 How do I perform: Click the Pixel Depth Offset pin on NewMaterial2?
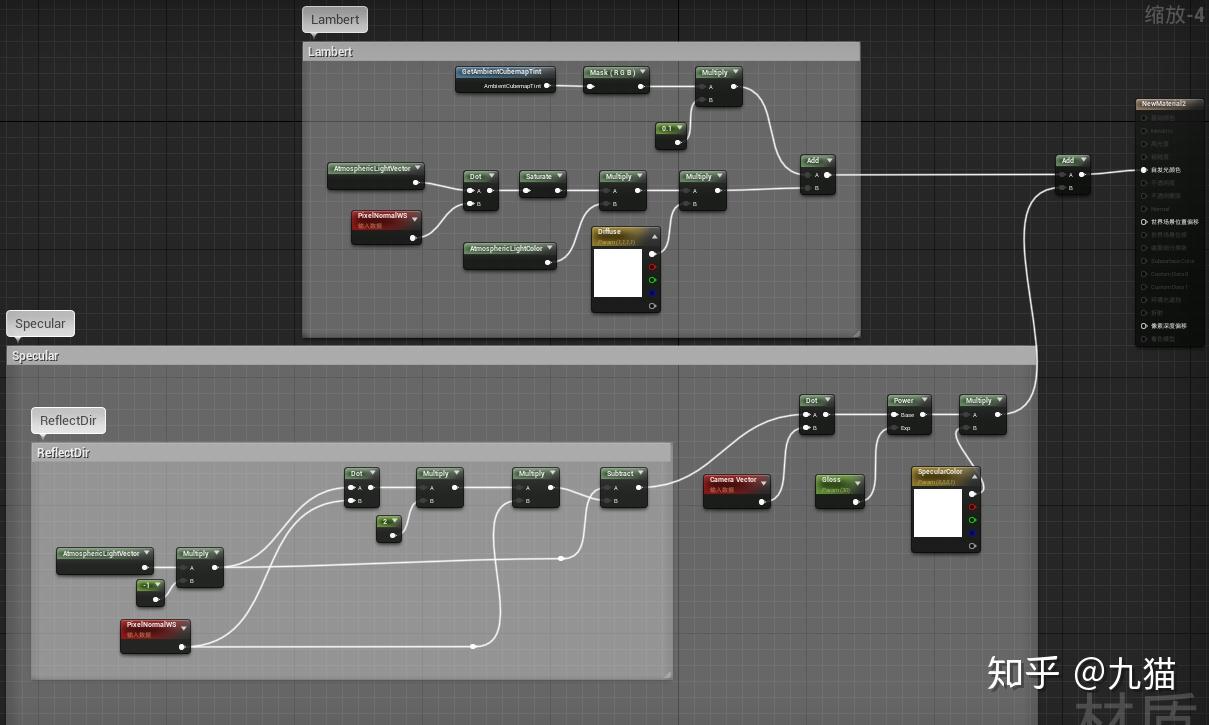click(1143, 325)
